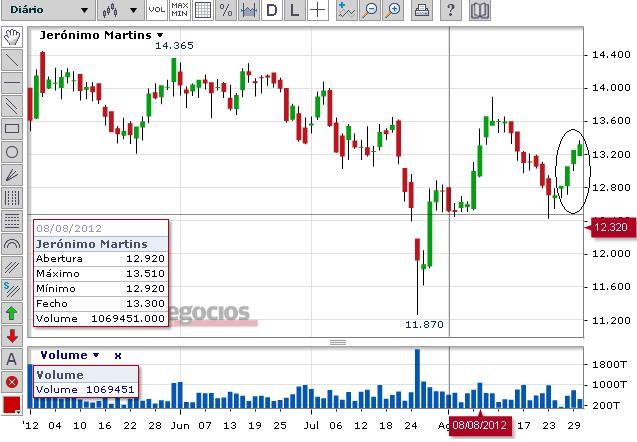
Task: Delete drawings with the red X icon
Action: (12, 382)
